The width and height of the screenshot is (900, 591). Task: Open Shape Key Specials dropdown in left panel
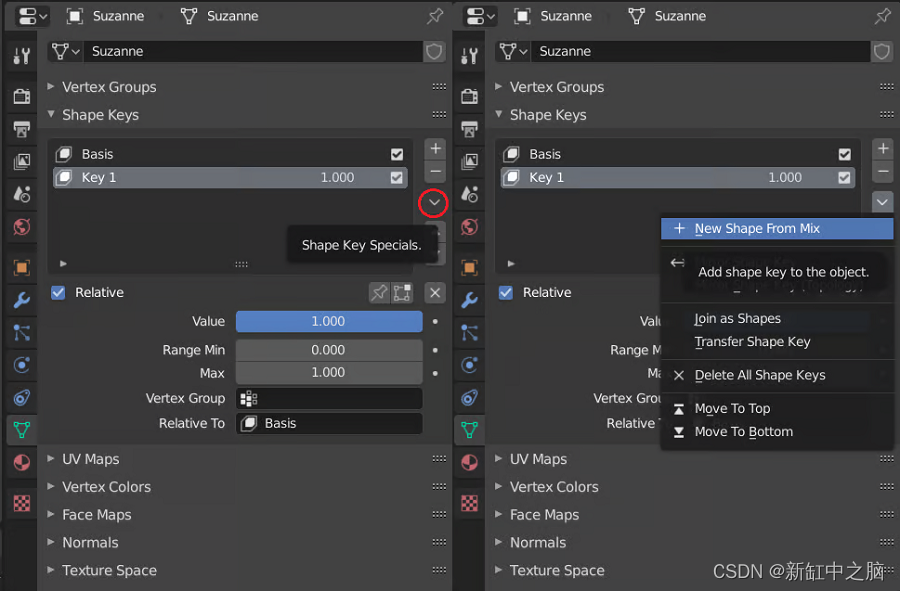(435, 202)
